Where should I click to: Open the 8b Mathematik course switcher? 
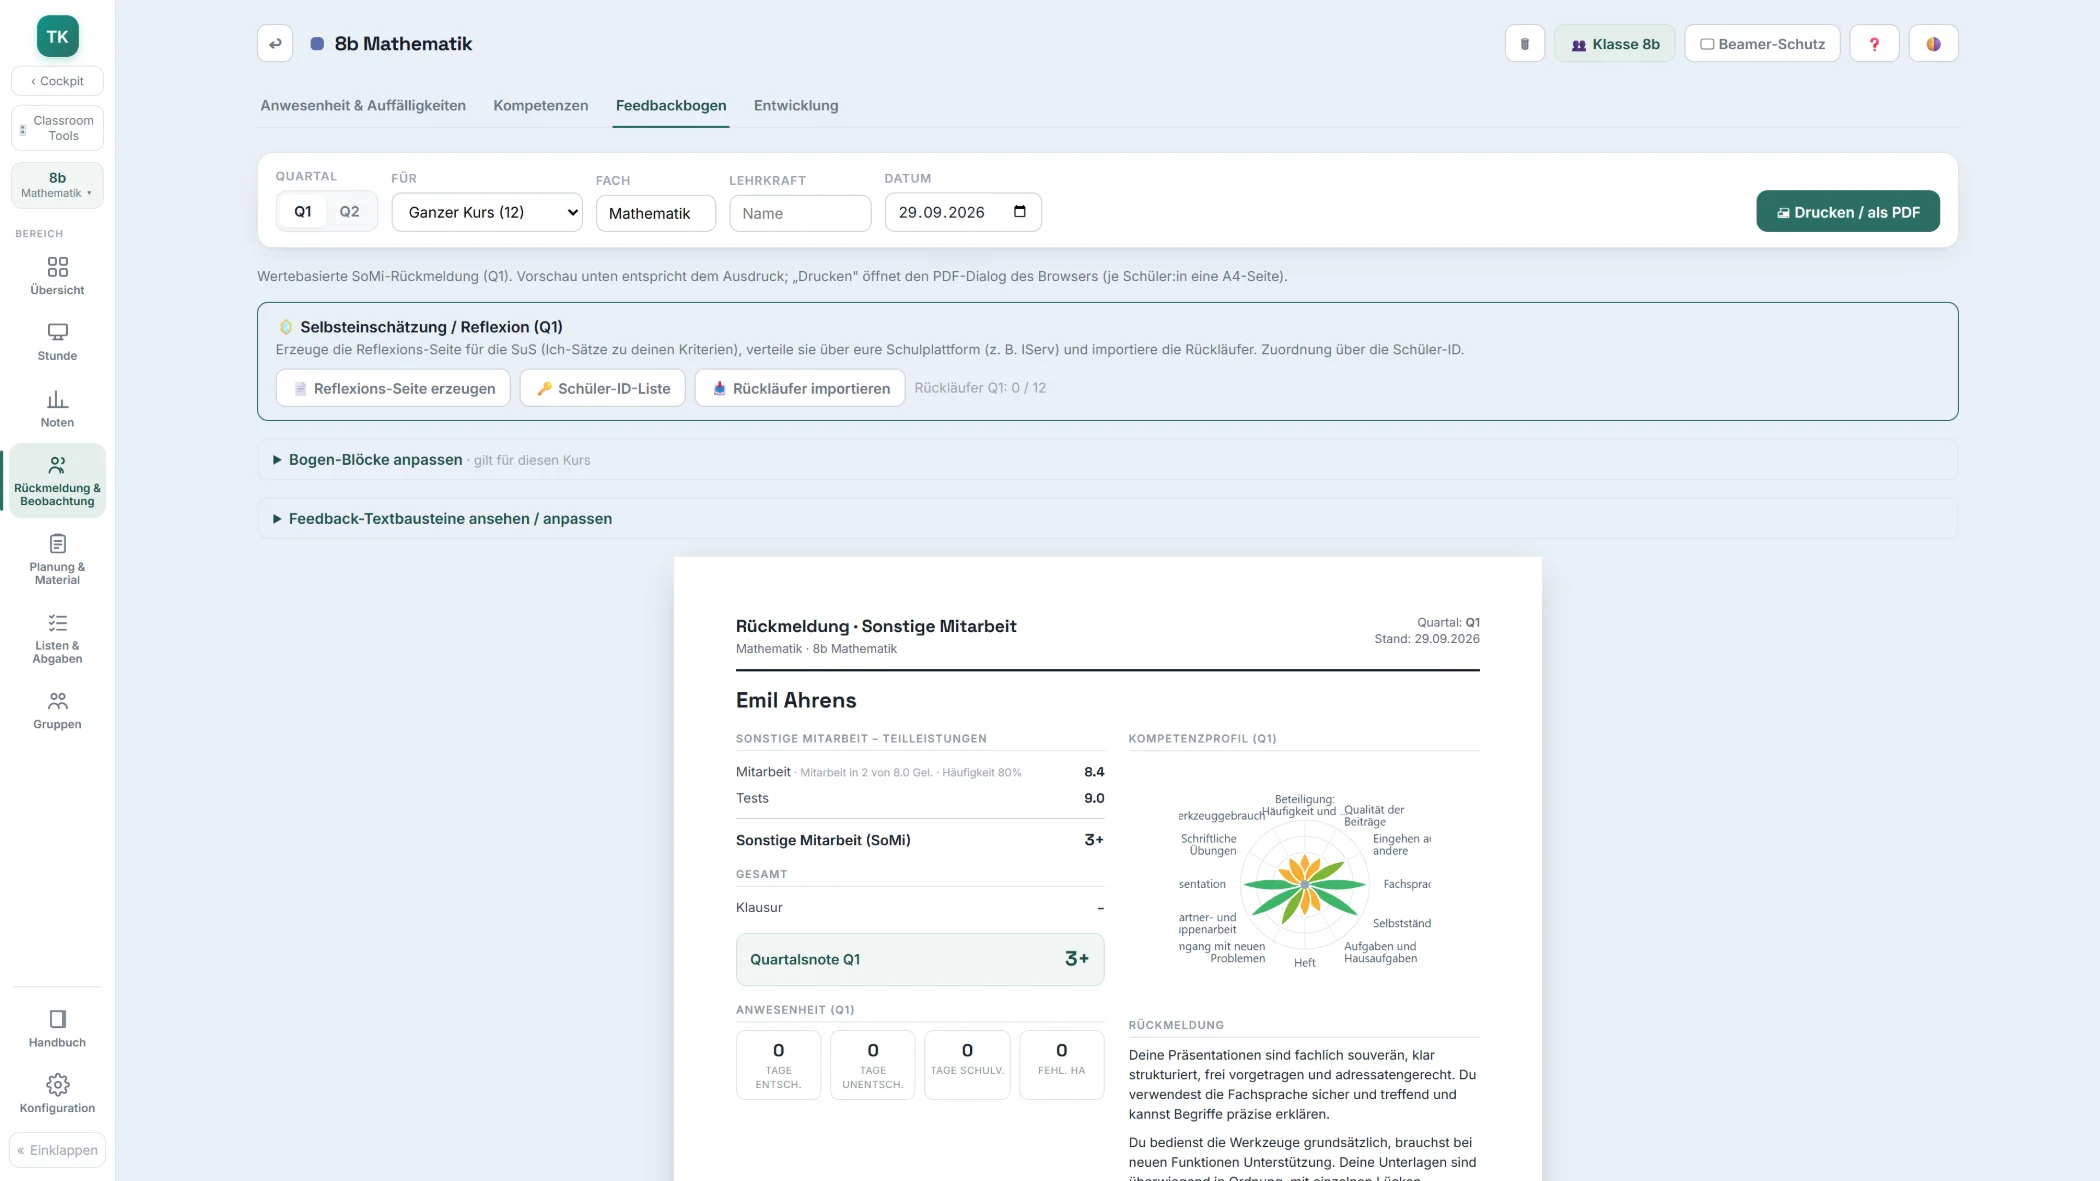click(x=57, y=185)
